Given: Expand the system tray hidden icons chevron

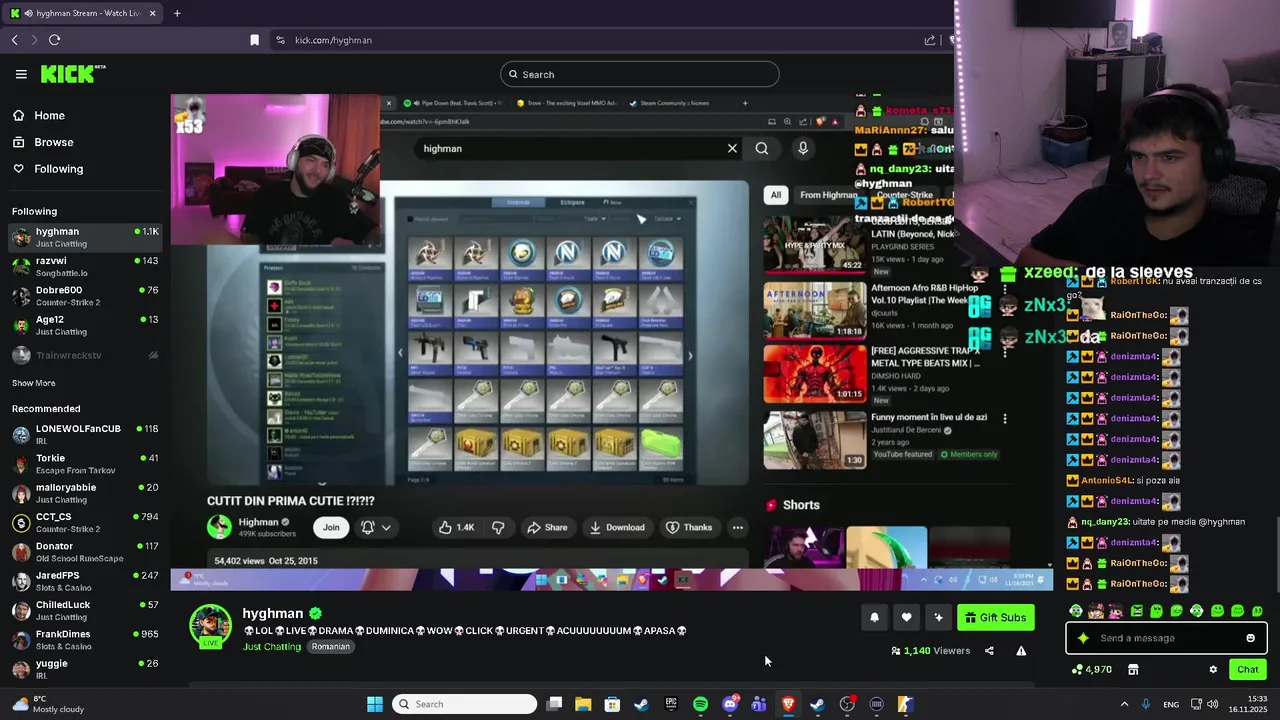Looking at the screenshot, I should (x=1124, y=704).
